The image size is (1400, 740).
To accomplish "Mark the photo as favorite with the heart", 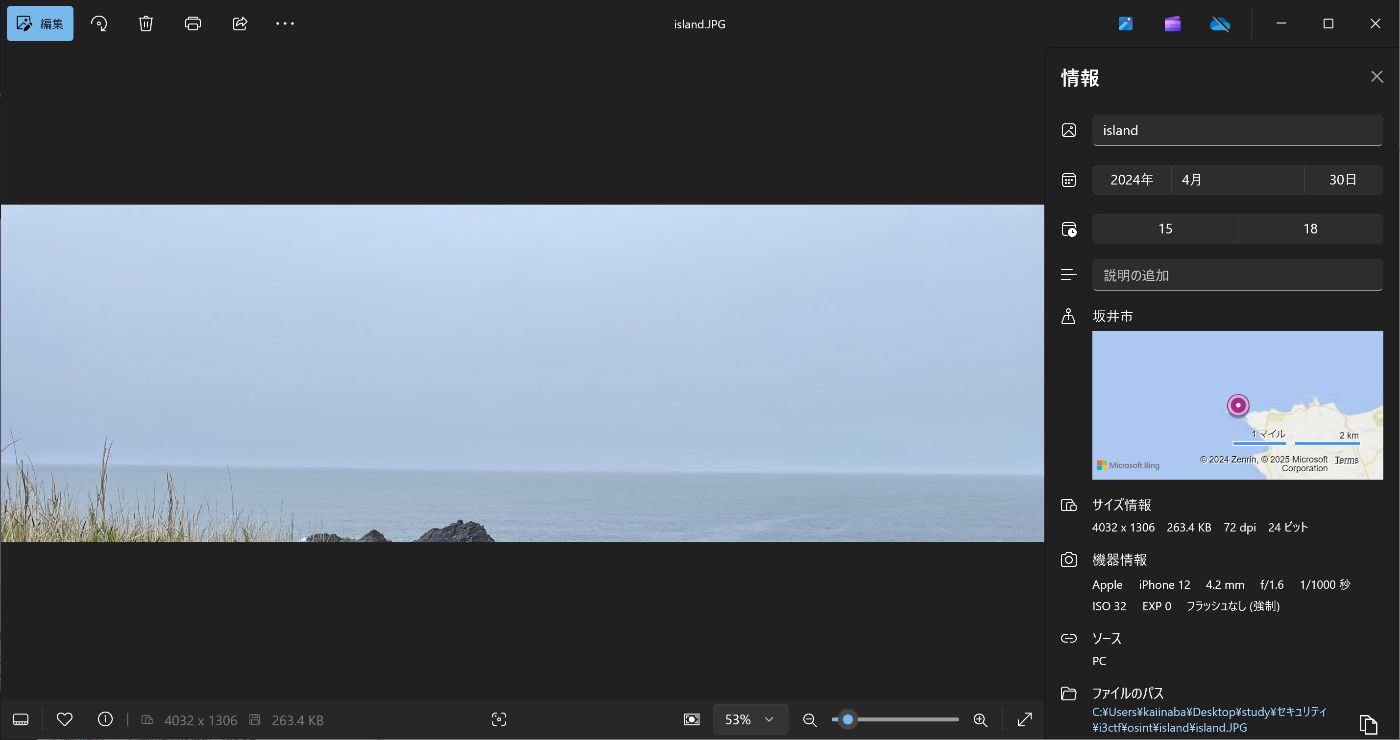I will coord(65,719).
